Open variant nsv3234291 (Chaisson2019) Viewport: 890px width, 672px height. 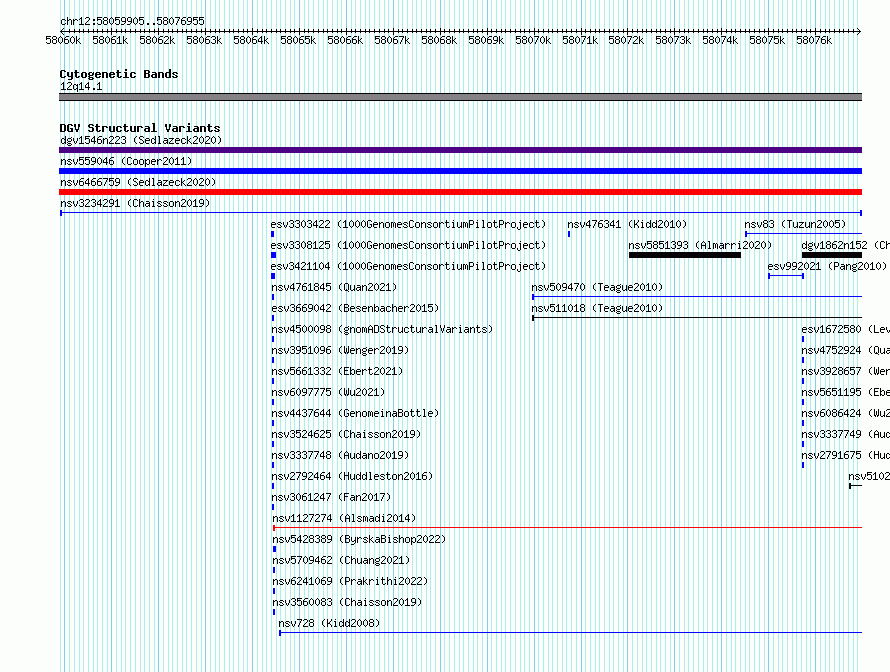point(135,203)
